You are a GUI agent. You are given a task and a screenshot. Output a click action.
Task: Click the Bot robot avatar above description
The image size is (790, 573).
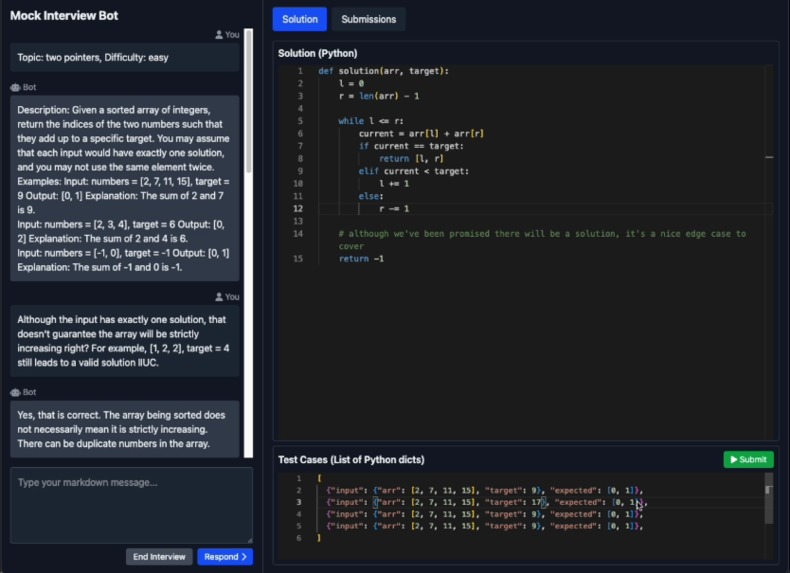tap(15, 87)
